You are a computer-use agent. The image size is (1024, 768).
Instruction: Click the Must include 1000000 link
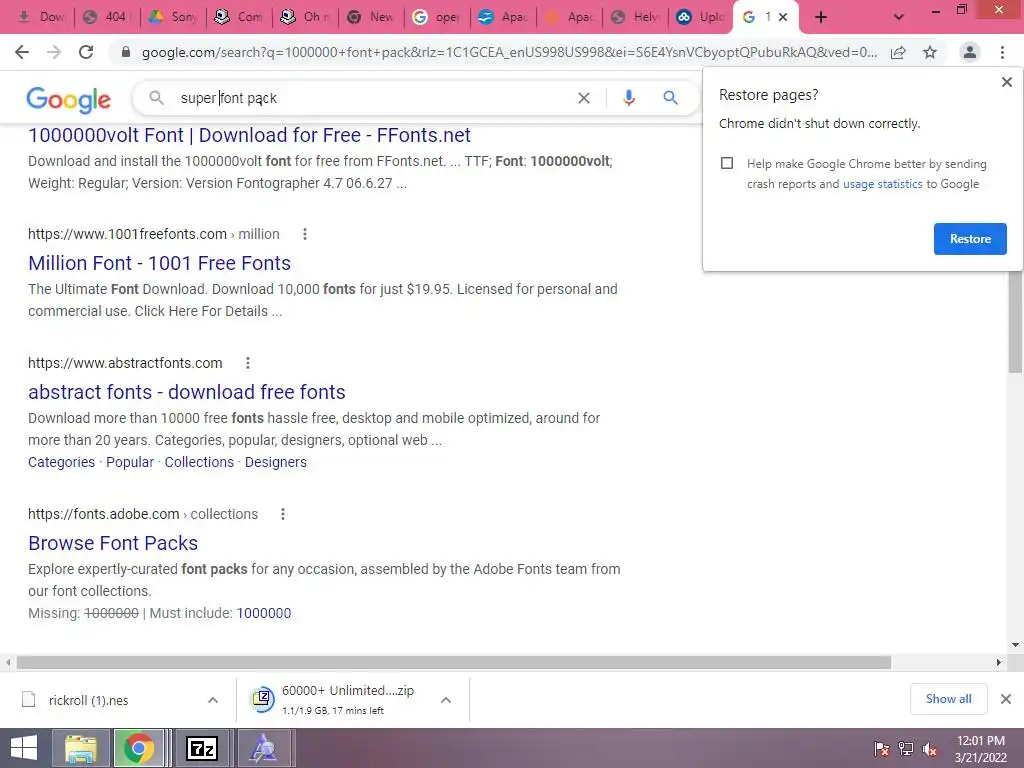(264, 613)
